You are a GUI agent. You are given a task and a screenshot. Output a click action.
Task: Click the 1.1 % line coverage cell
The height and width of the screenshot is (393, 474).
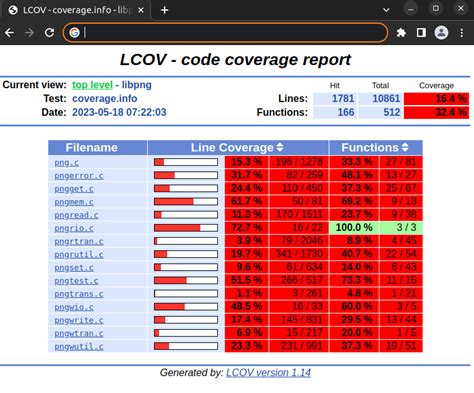(247, 293)
